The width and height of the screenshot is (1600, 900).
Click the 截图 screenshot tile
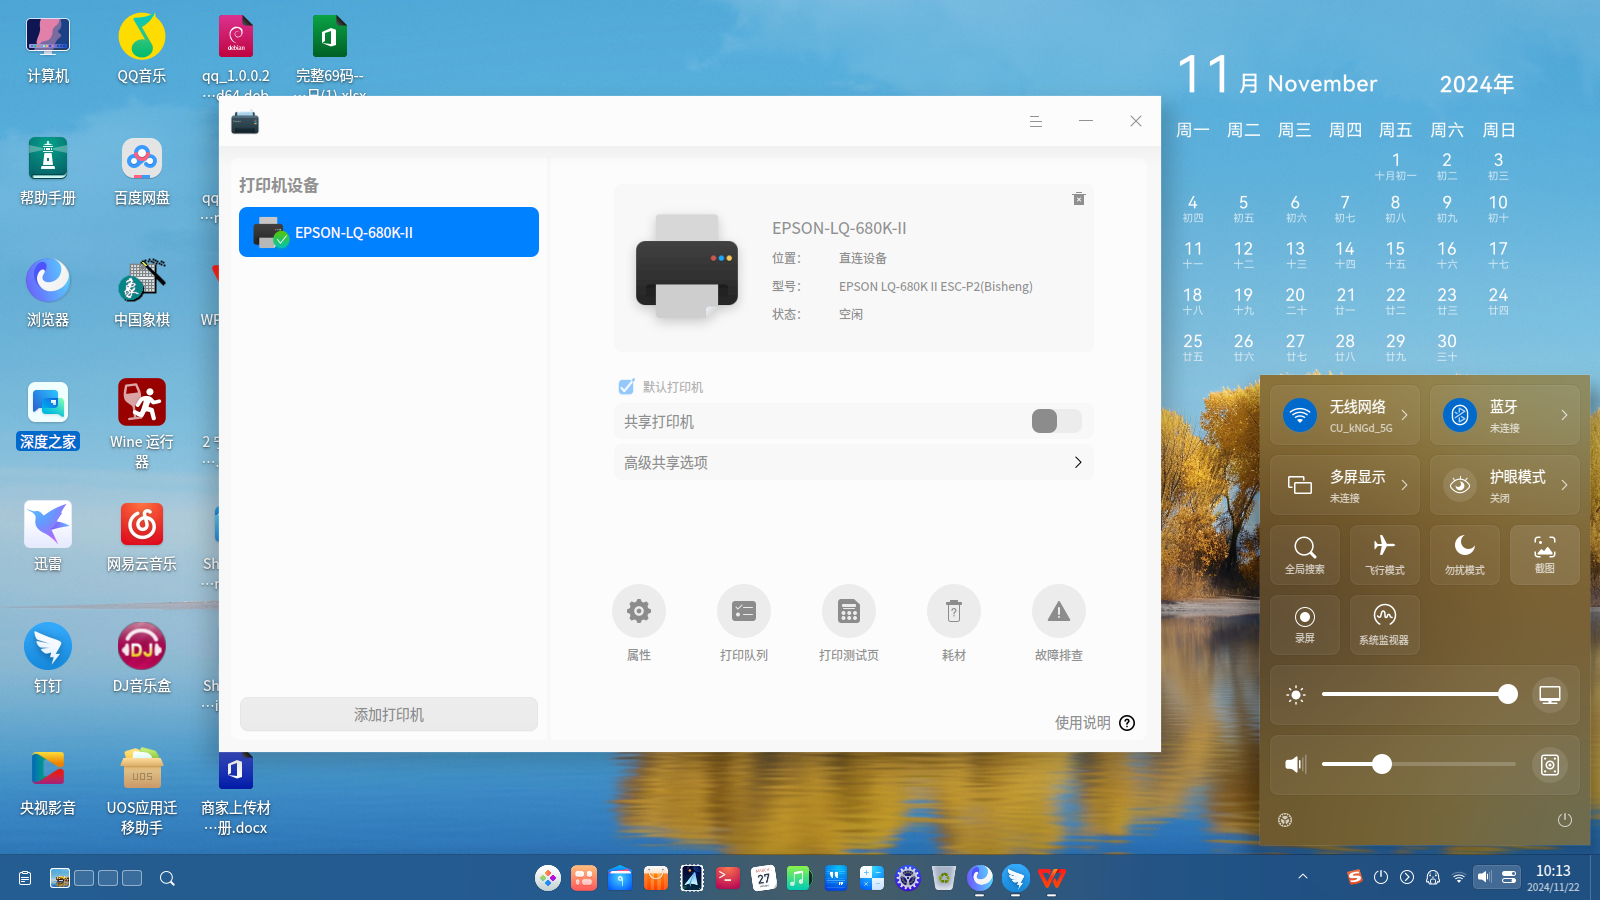click(1545, 555)
